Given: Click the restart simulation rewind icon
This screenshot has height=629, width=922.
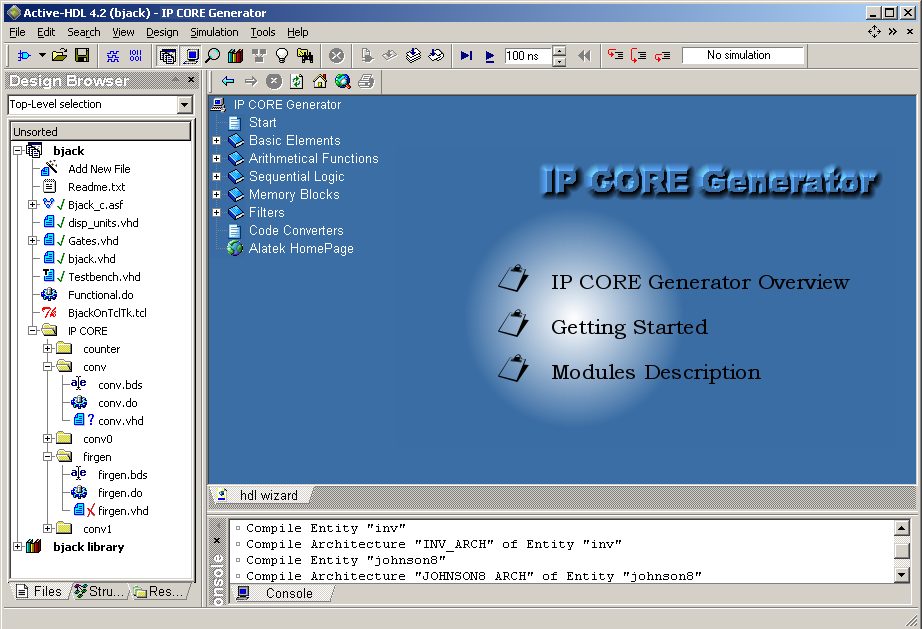Looking at the screenshot, I should pyautogui.click(x=584, y=56).
